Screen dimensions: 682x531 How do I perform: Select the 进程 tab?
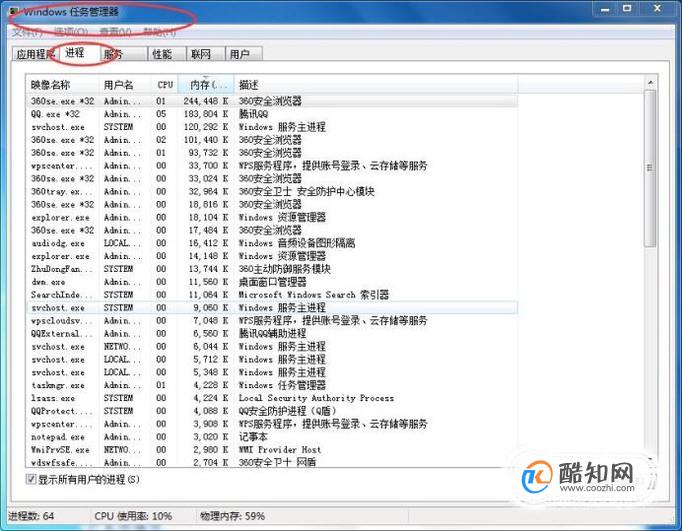[x=78, y=53]
